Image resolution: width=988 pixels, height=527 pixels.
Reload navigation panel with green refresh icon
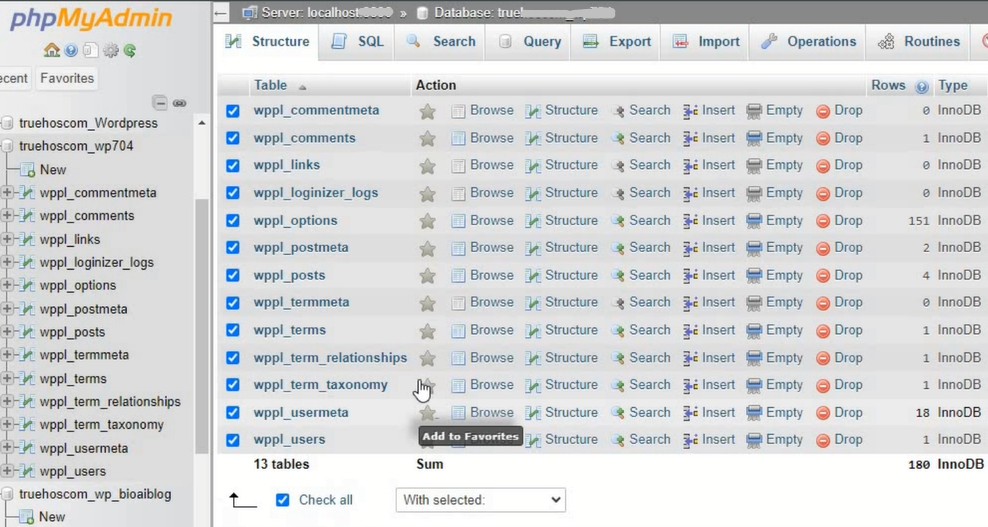pos(130,50)
